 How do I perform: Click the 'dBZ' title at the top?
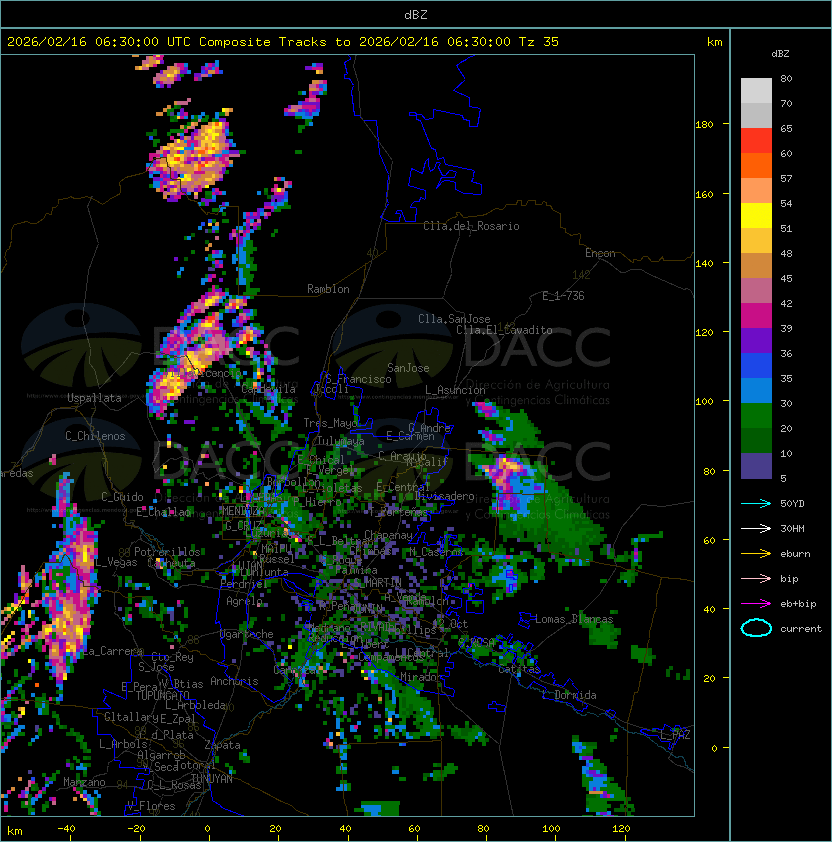[x=416, y=14]
